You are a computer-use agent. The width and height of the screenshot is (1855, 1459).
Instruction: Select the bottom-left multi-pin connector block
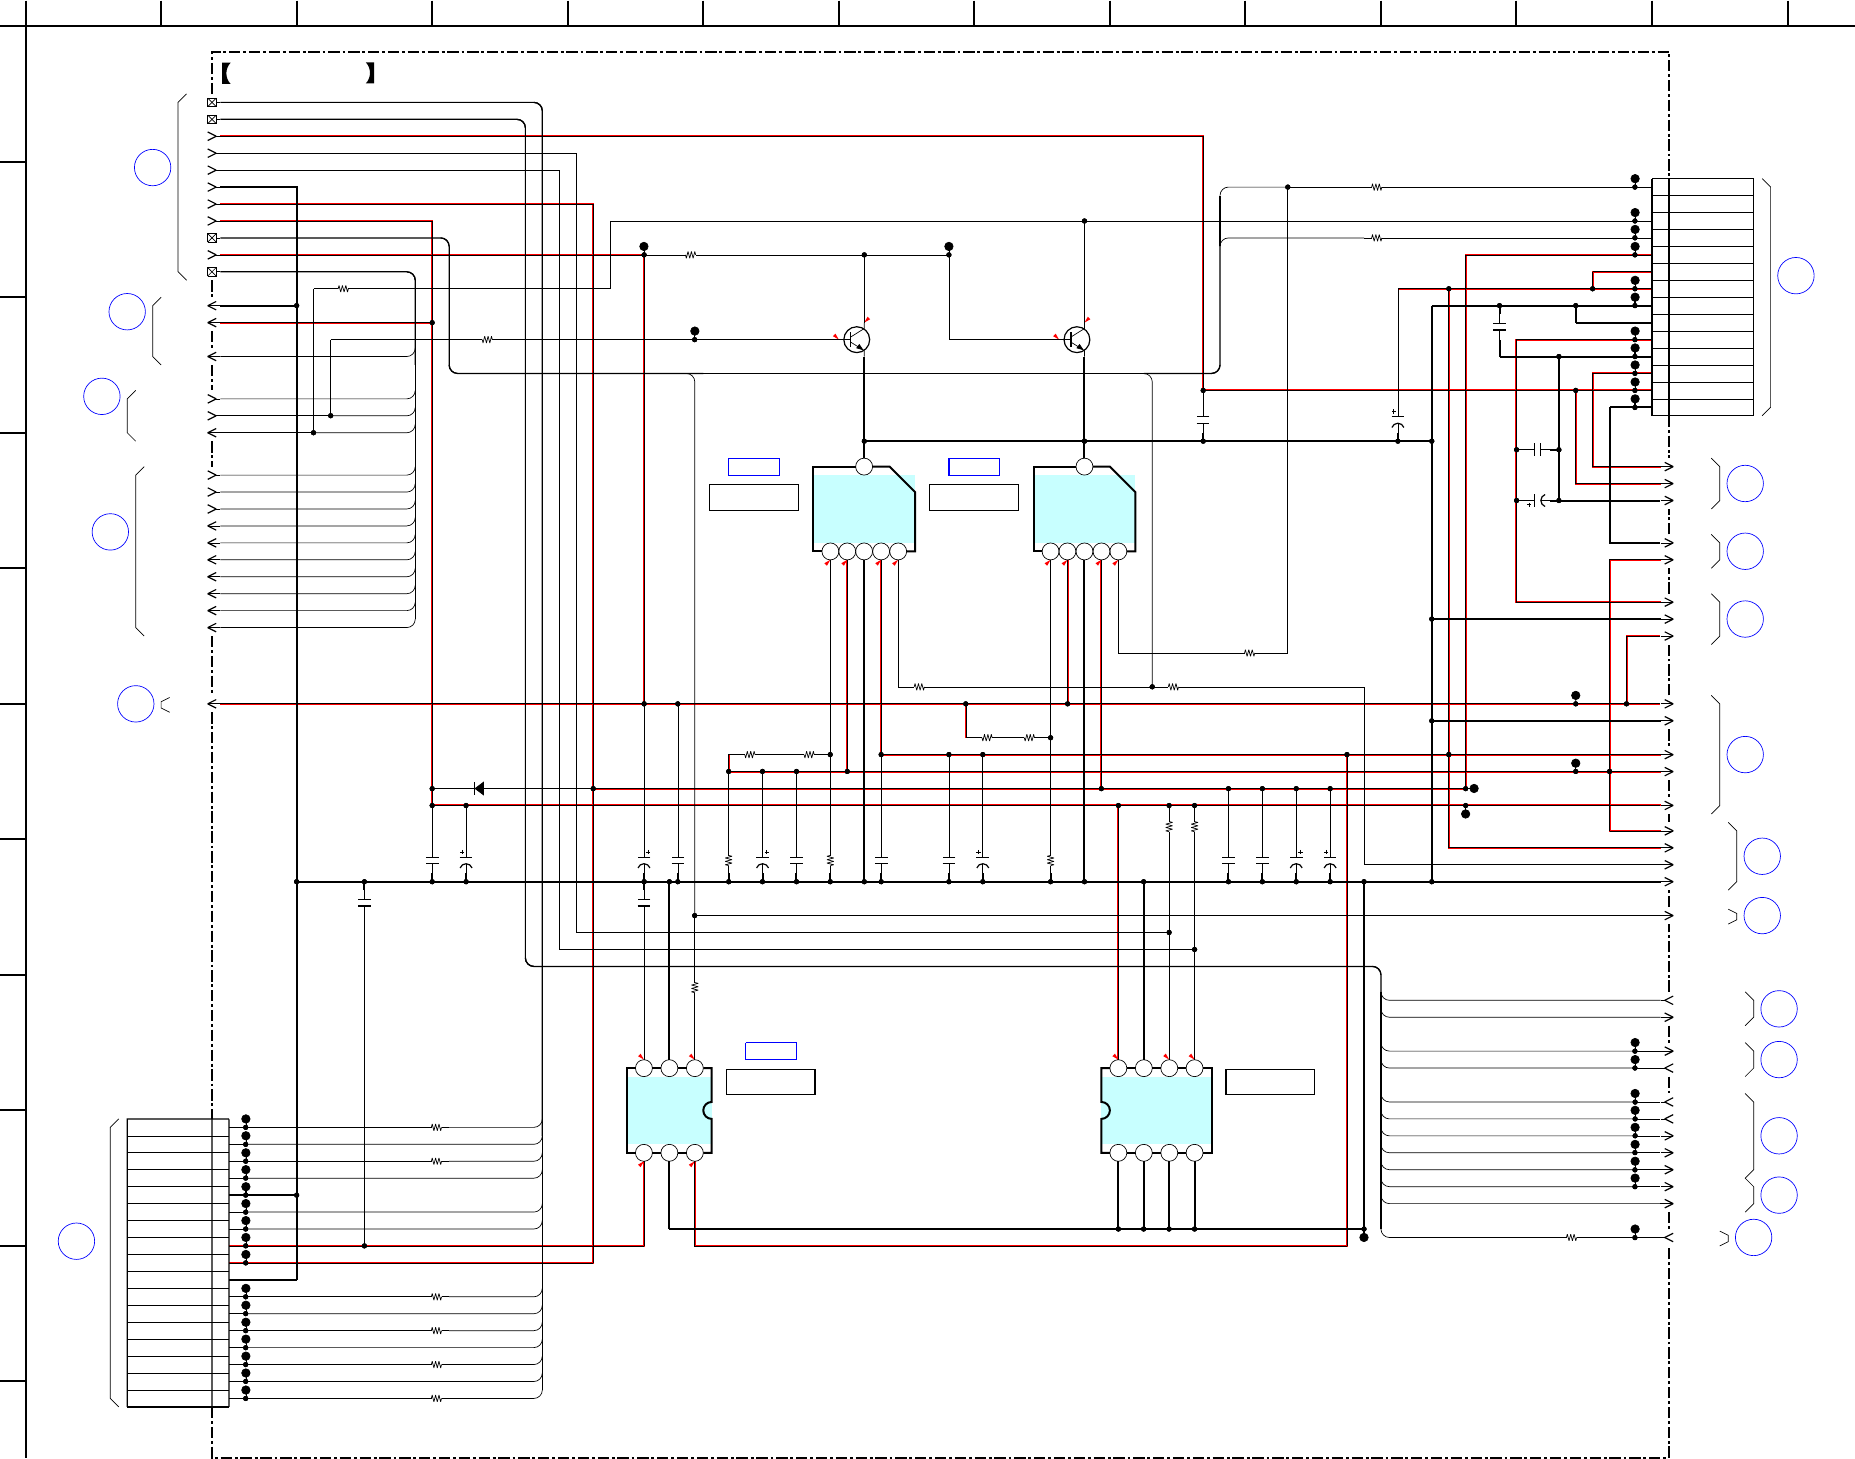[x=178, y=1263]
